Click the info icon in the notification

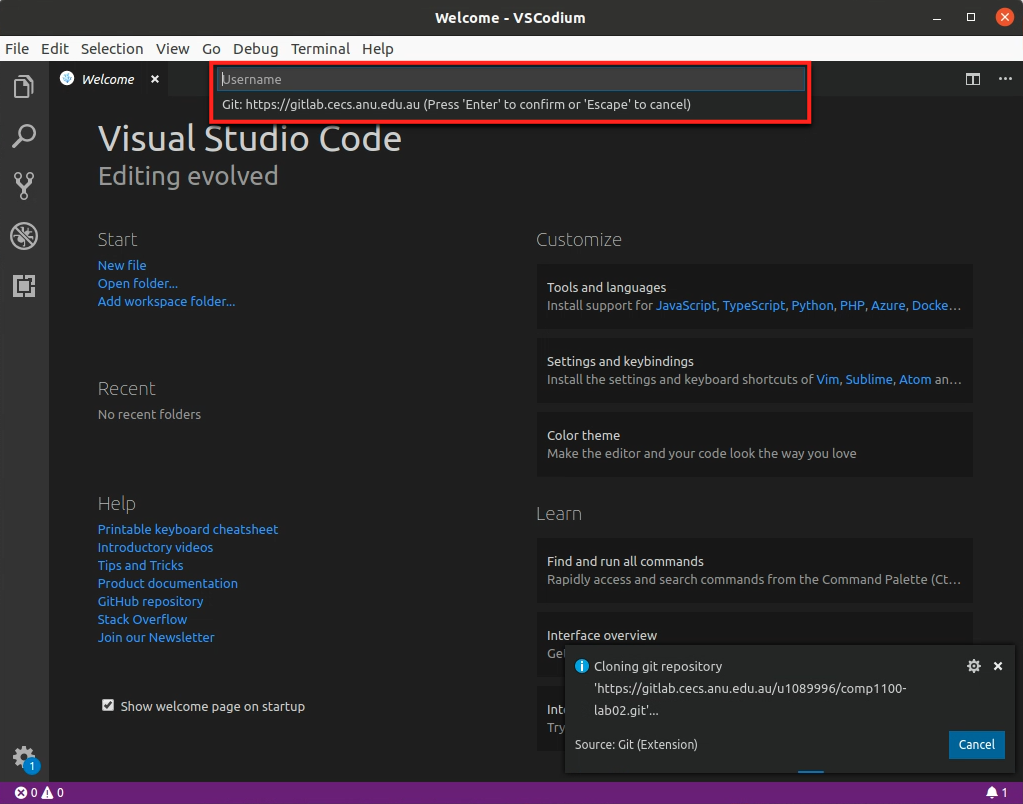point(581,666)
